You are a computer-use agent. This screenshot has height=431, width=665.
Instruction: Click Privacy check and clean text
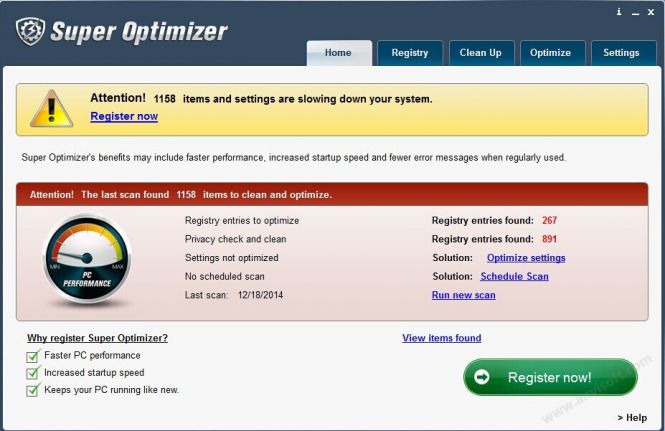point(235,239)
